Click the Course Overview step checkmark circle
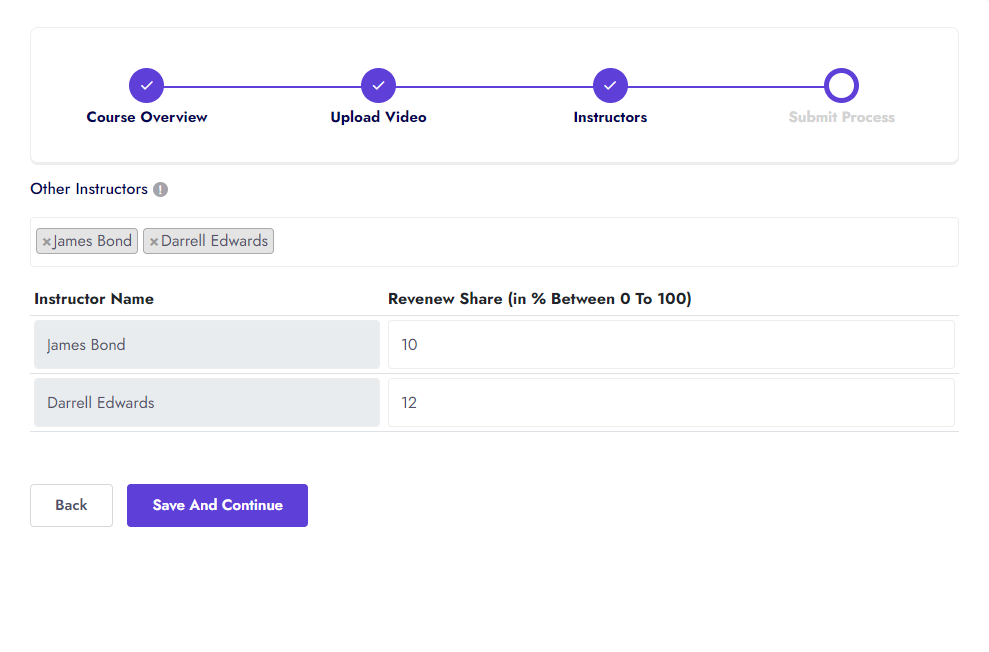This screenshot has width=989, height=652. tap(146, 86)
